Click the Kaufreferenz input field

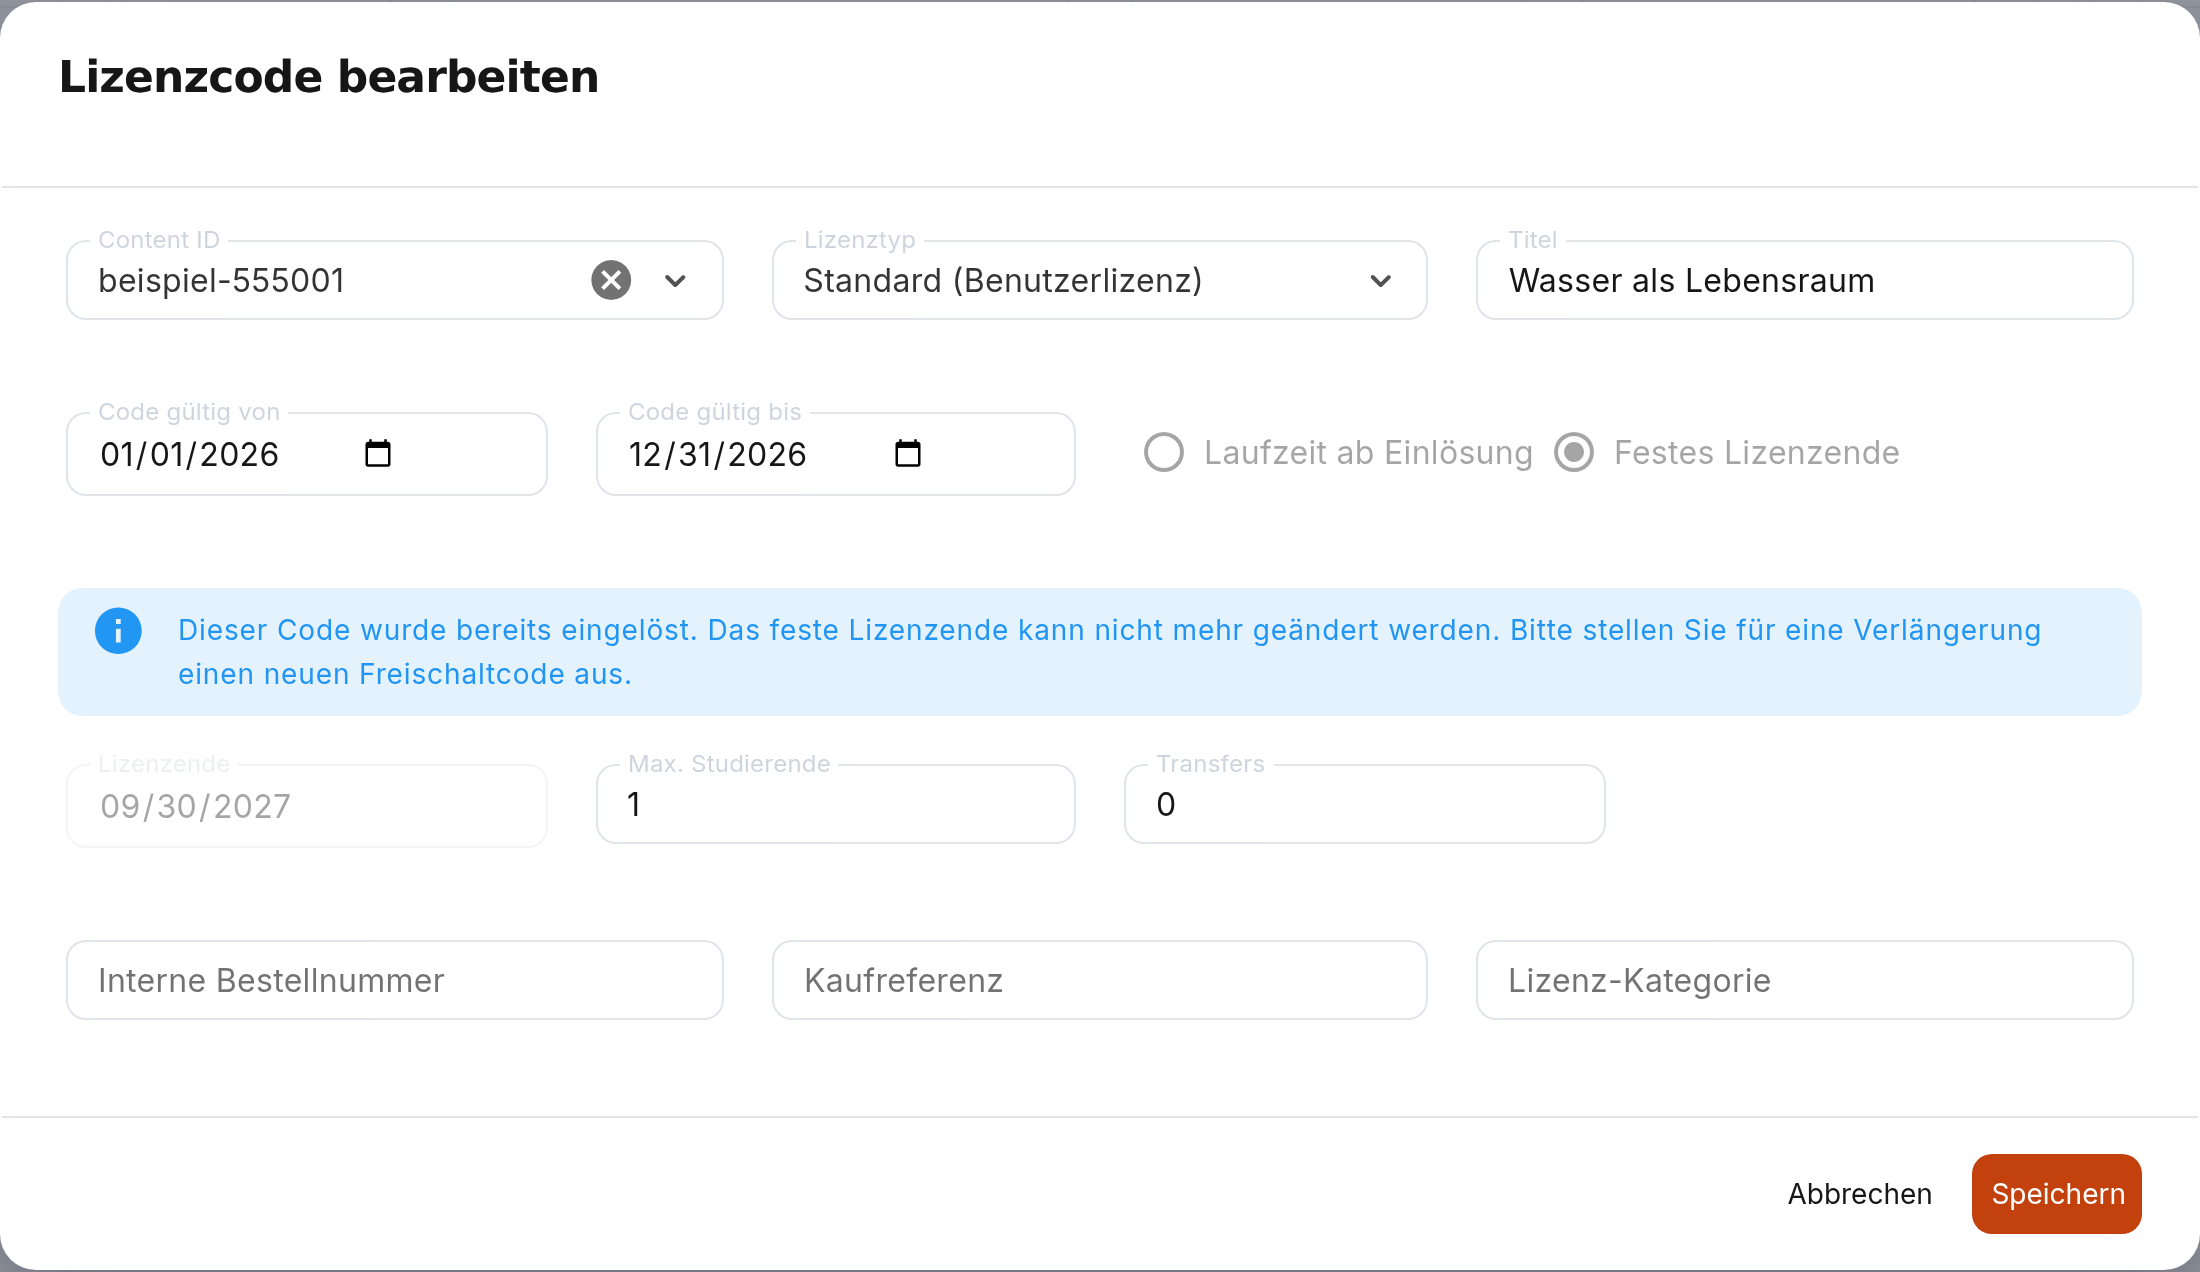point(1100,980)
